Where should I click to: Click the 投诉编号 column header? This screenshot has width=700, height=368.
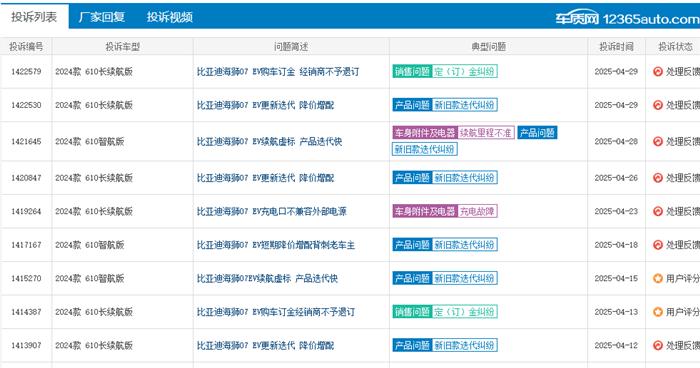[26, 46]
